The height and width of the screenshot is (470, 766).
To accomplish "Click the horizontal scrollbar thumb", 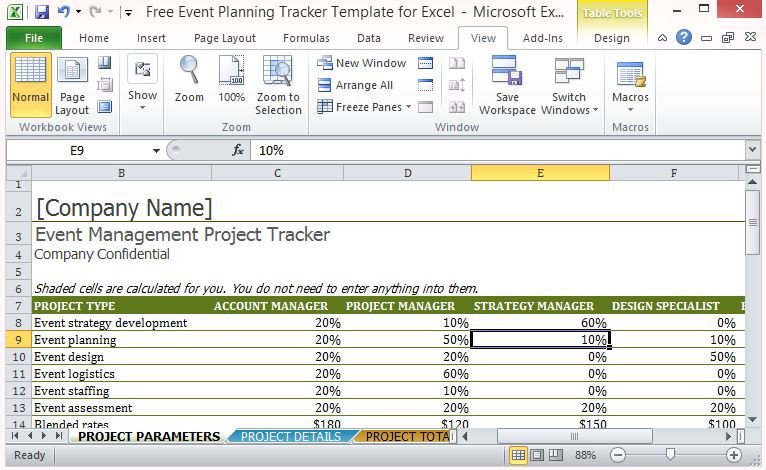I will tap(574, 436).
